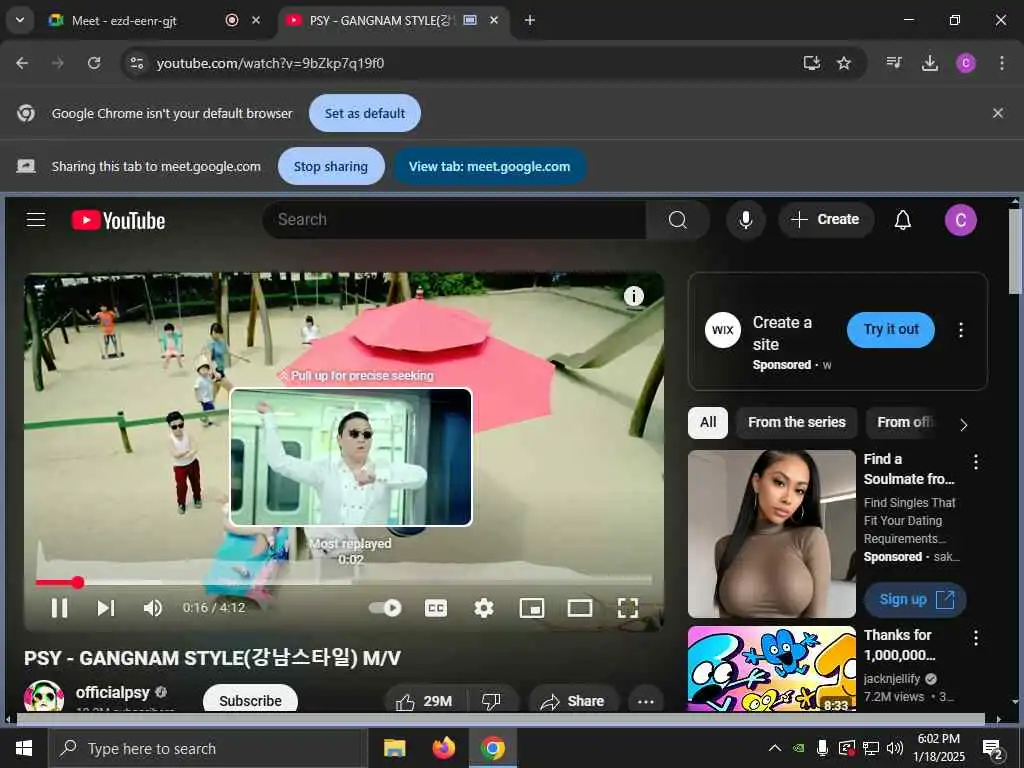Toggle closed captions CC
Screen dimensions: 1024x768
[x=436, y=608]
